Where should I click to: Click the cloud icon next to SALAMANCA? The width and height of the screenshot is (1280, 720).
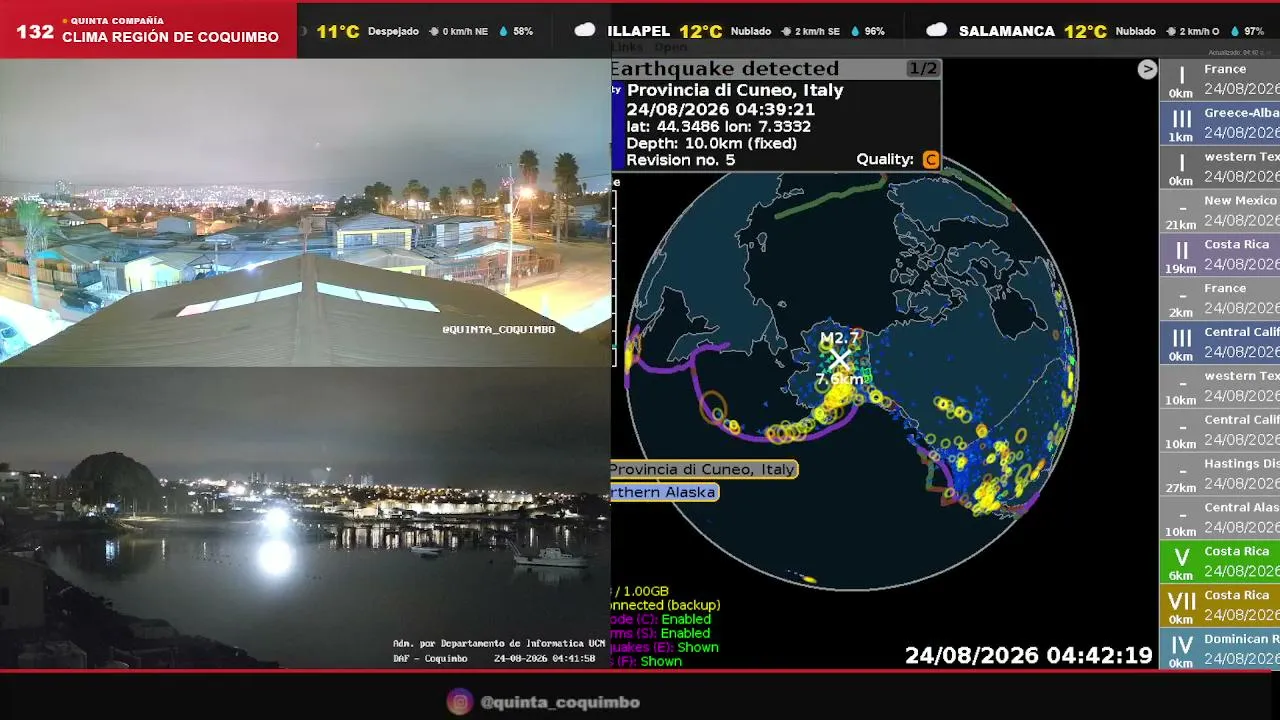click(937, 30)
